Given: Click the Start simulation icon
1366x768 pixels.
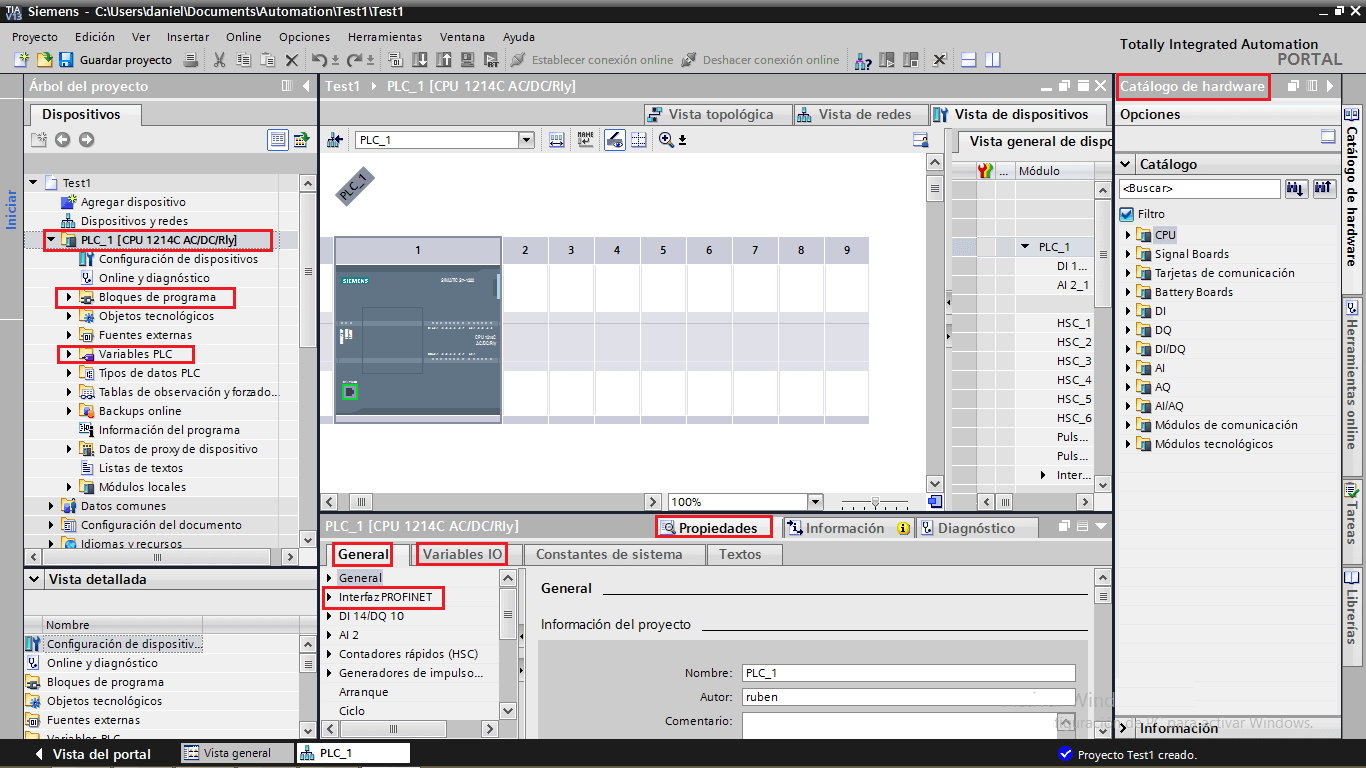Looking at the screenshot, I should (467, 60).
